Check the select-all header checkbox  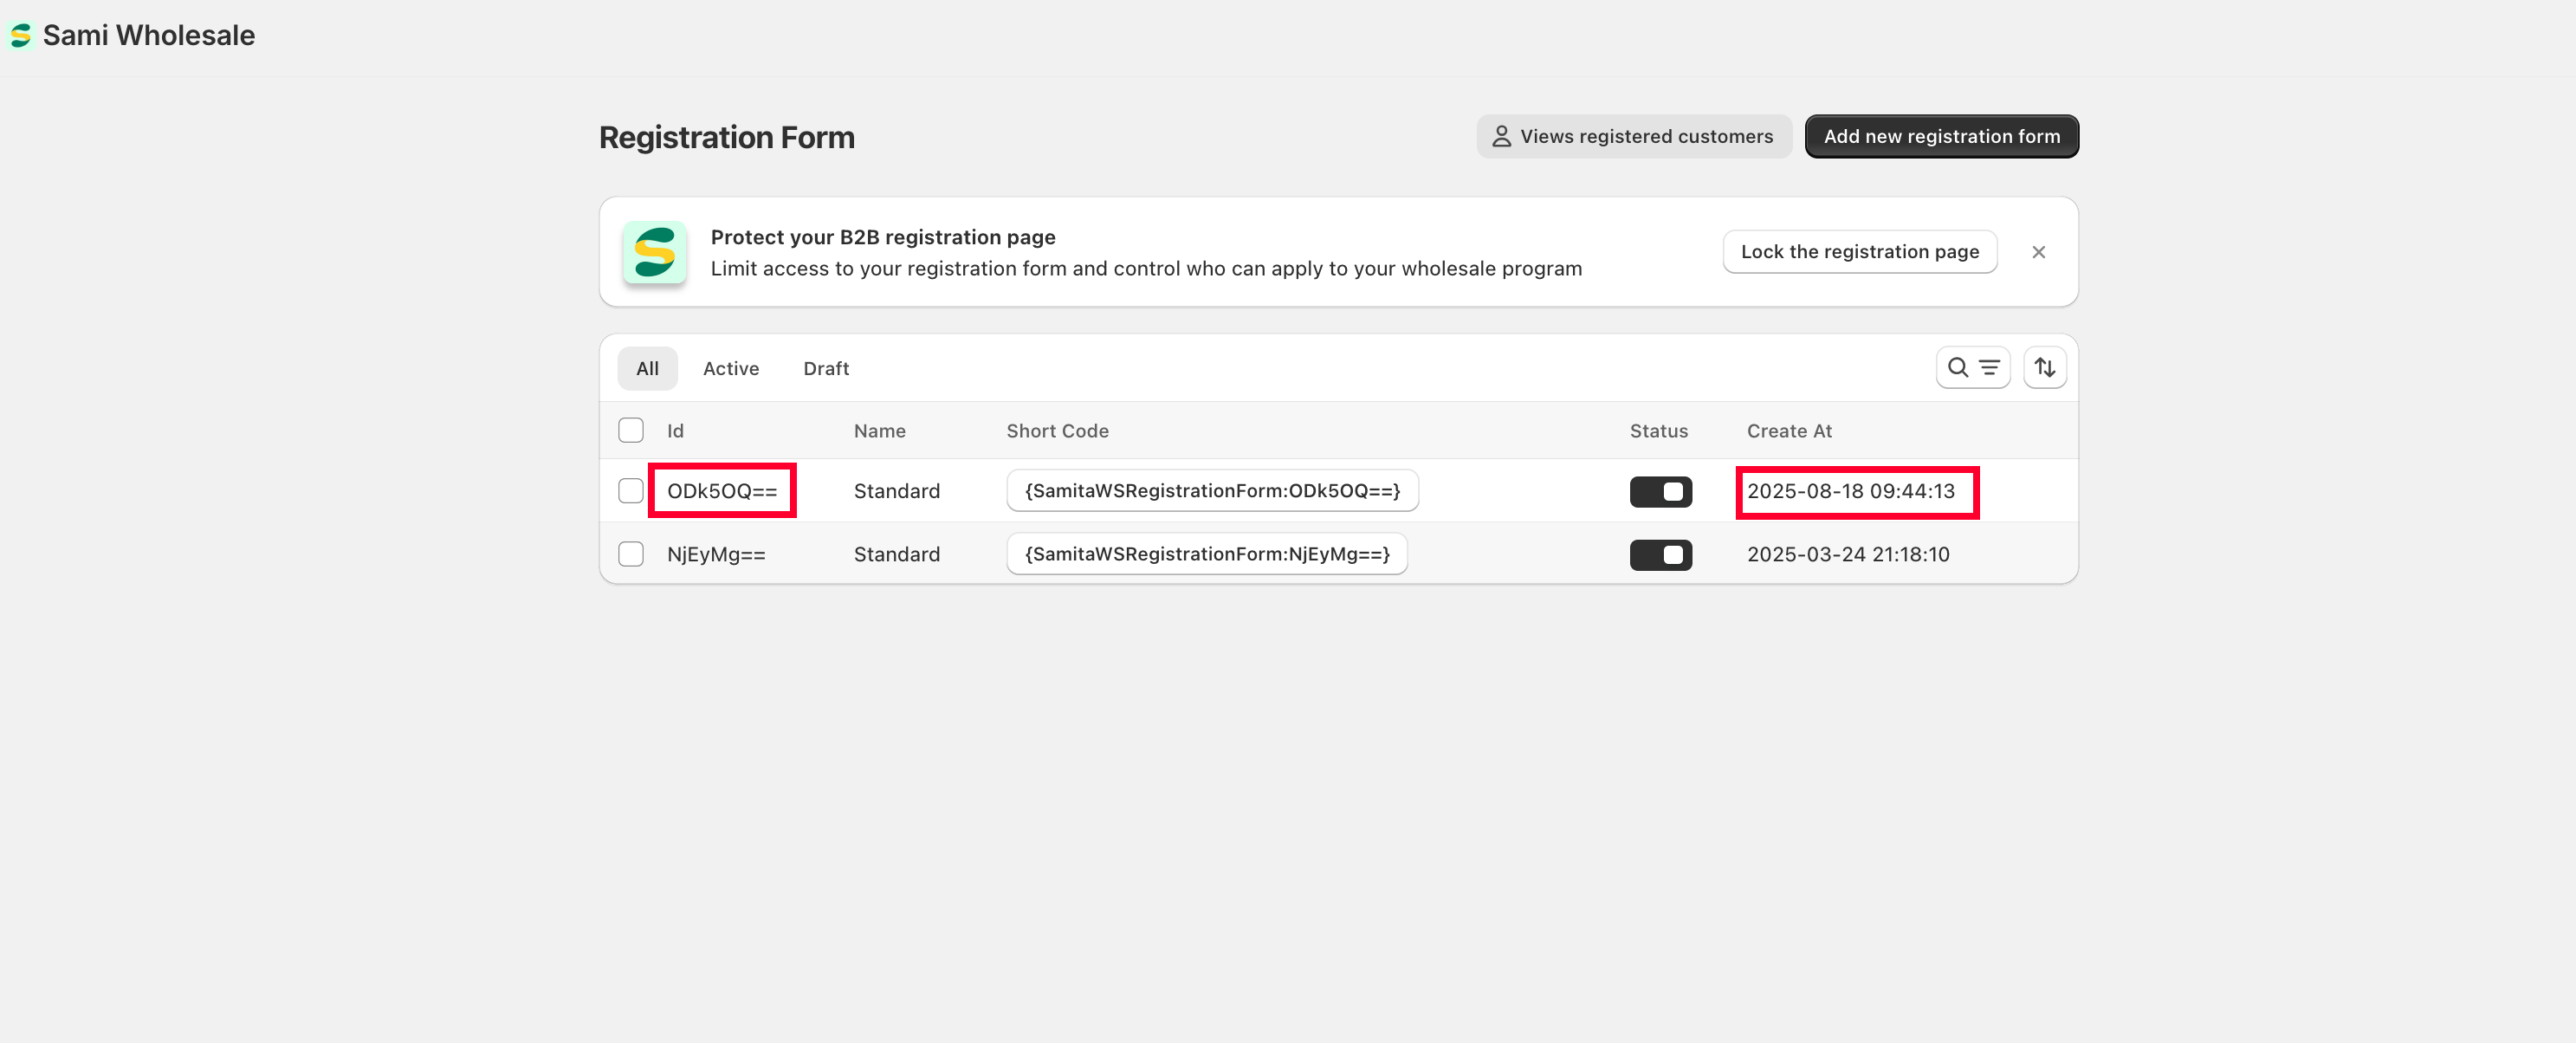[x=631, y=430]
